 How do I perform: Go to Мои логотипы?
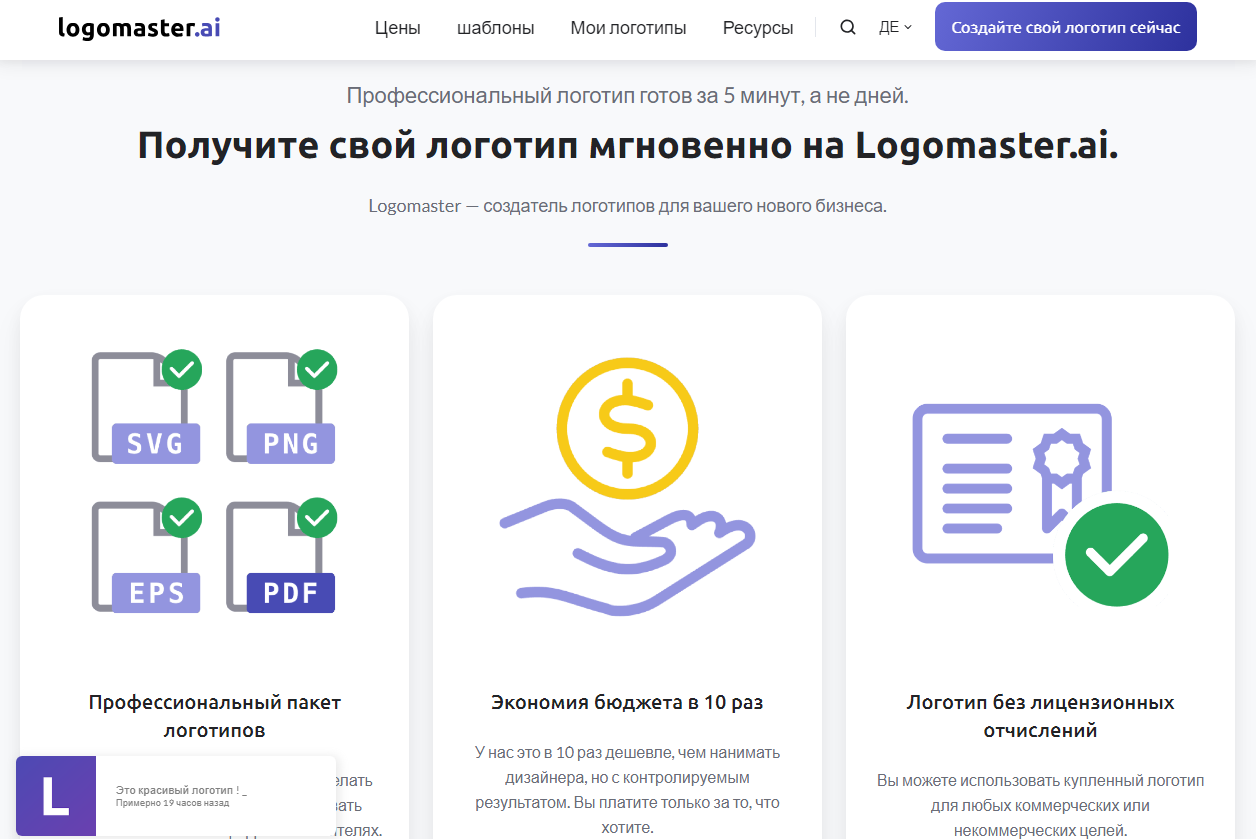628,28
